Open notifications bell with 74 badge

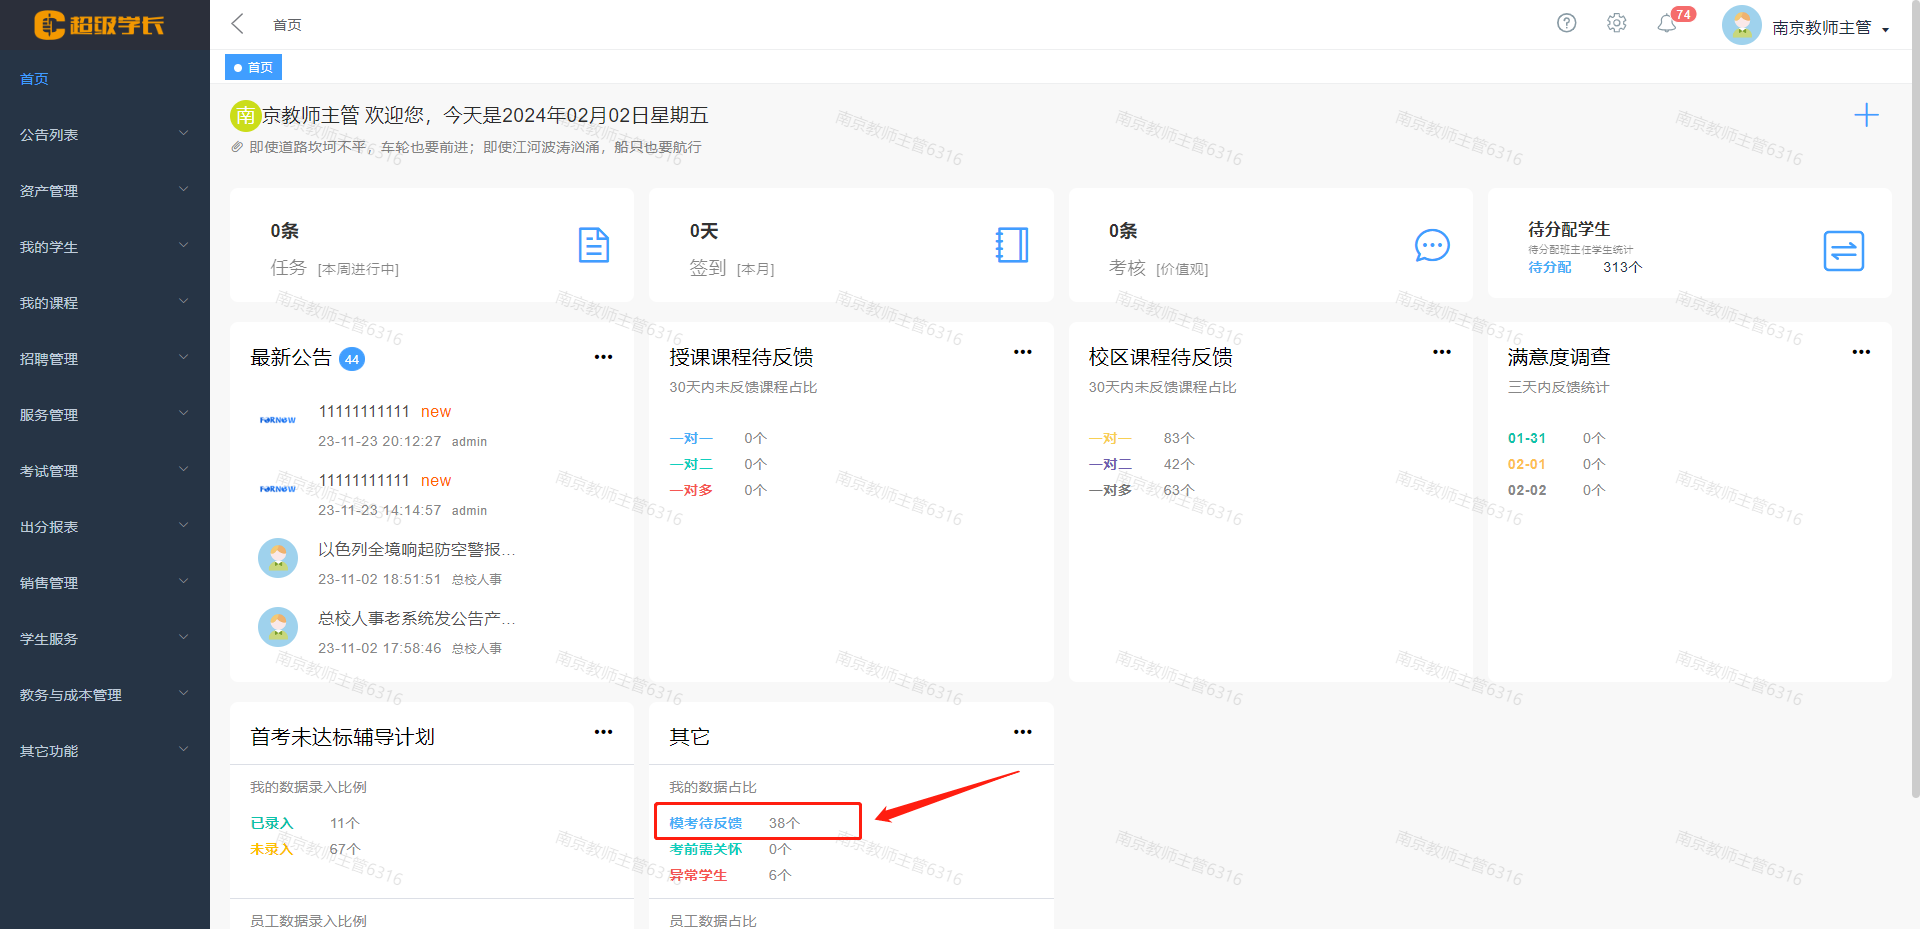[x=1667, y=23]
